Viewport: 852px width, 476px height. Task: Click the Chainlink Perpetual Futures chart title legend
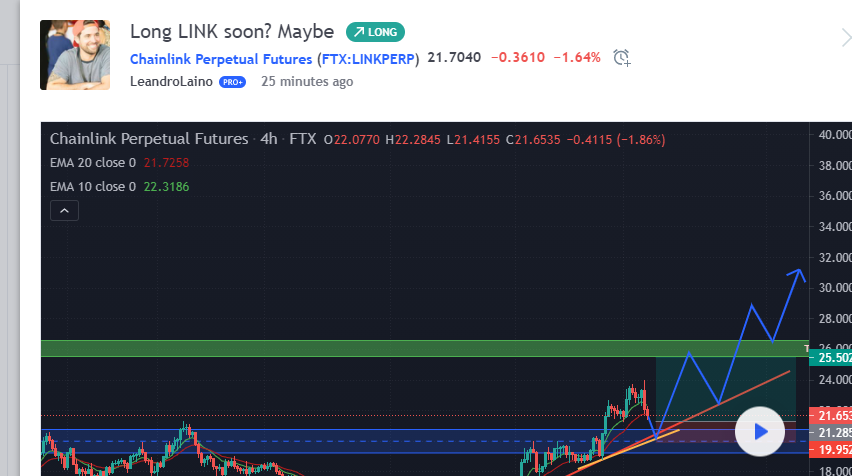149,139
